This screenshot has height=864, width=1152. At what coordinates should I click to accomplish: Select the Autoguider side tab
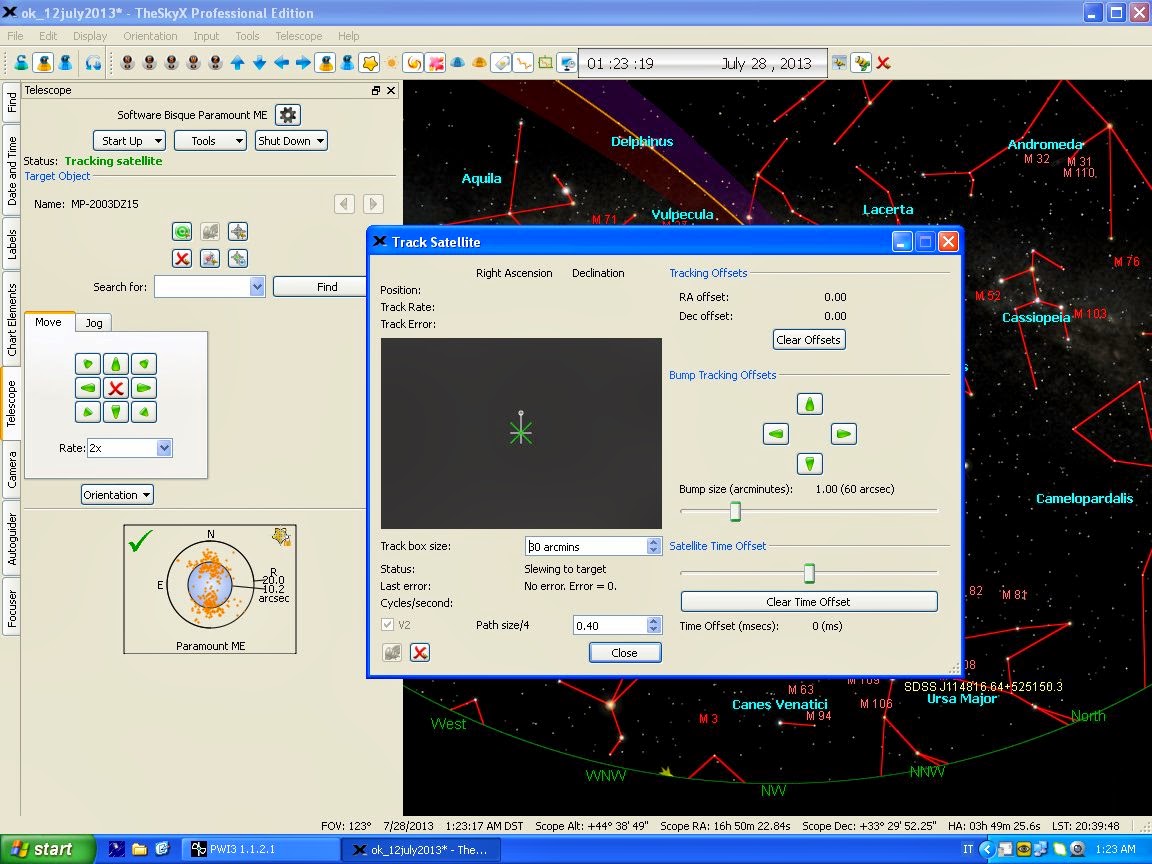[x=12, y=541]
